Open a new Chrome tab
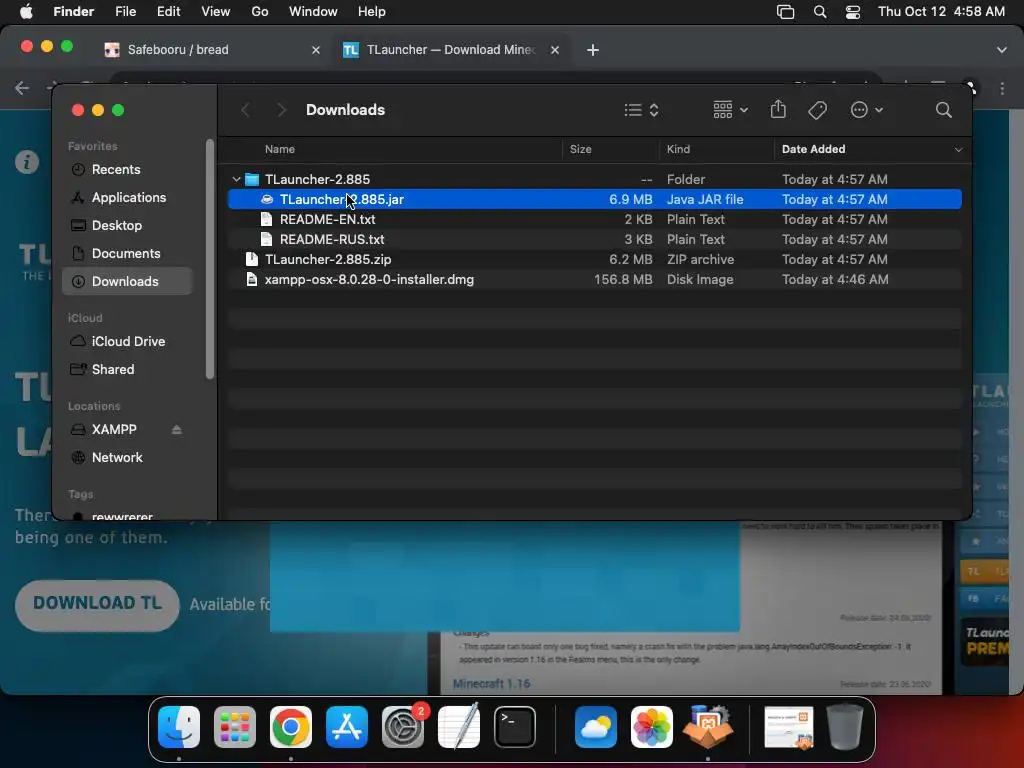The width and height of the screenshot is (1024, 768). (592, 50)
